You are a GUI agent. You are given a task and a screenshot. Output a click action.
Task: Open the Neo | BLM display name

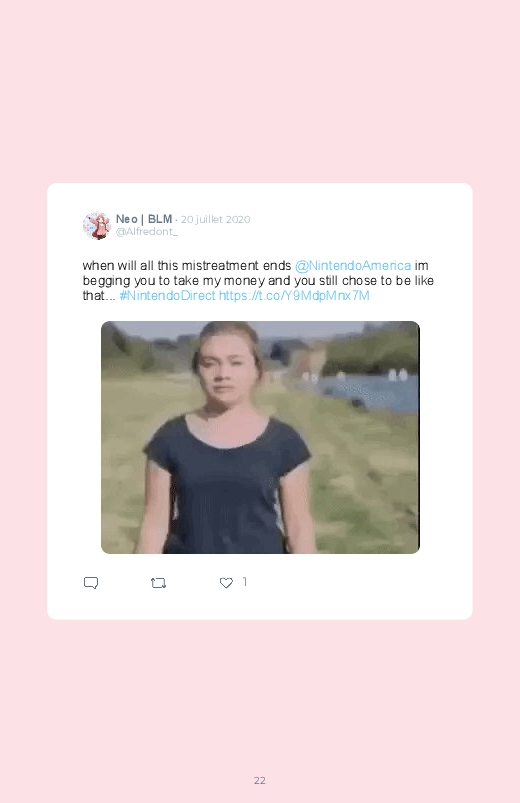(144, 219)
